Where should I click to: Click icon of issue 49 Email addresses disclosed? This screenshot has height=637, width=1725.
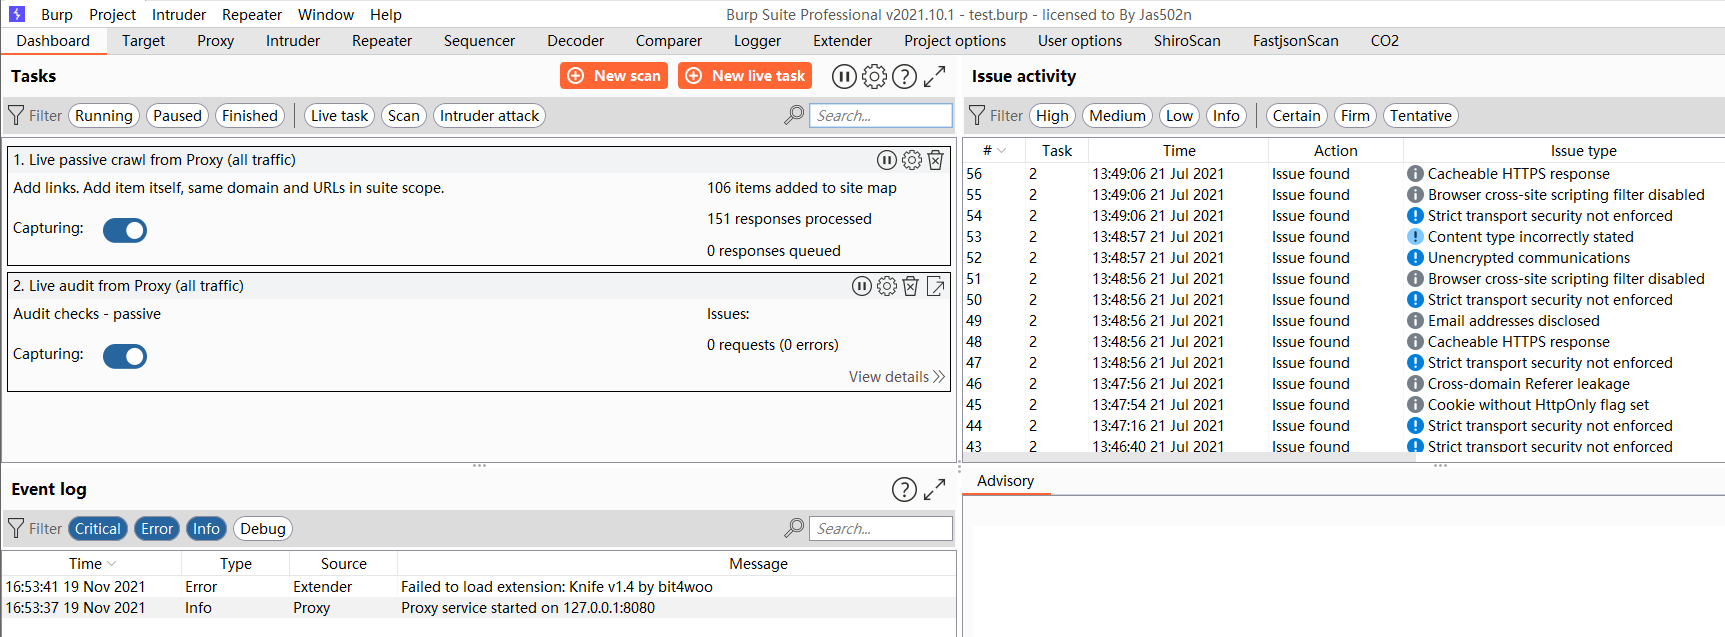click(x=1415, y=321)
